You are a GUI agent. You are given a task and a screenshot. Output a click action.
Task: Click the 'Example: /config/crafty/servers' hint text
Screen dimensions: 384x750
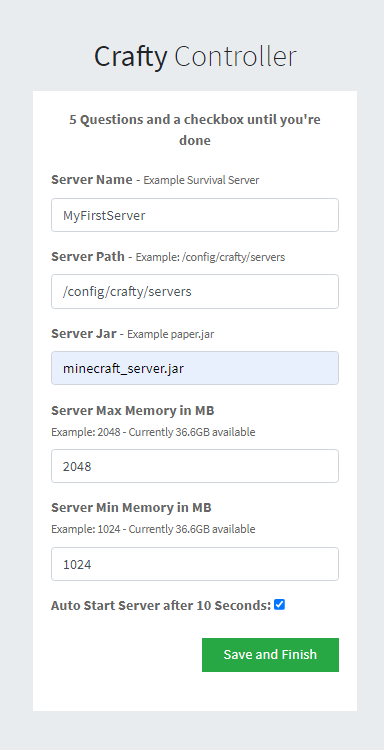(x=210, y=257)
